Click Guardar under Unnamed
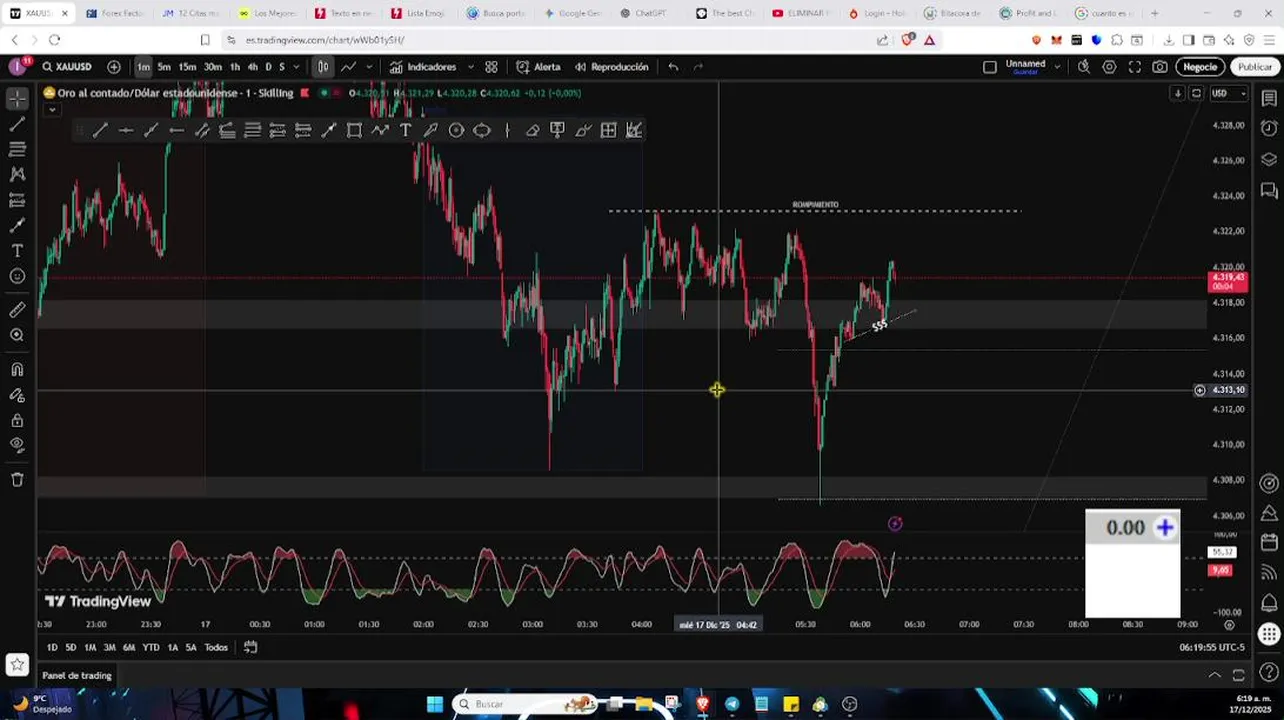Screen dimensions: 1284x720 pyautogui.click(x=1025, y=72)
